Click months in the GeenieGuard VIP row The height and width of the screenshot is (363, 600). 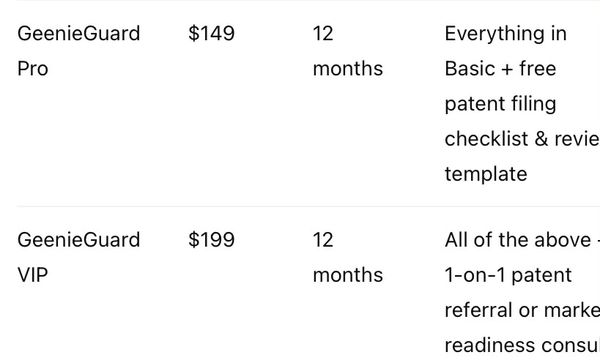coord(347,275)
